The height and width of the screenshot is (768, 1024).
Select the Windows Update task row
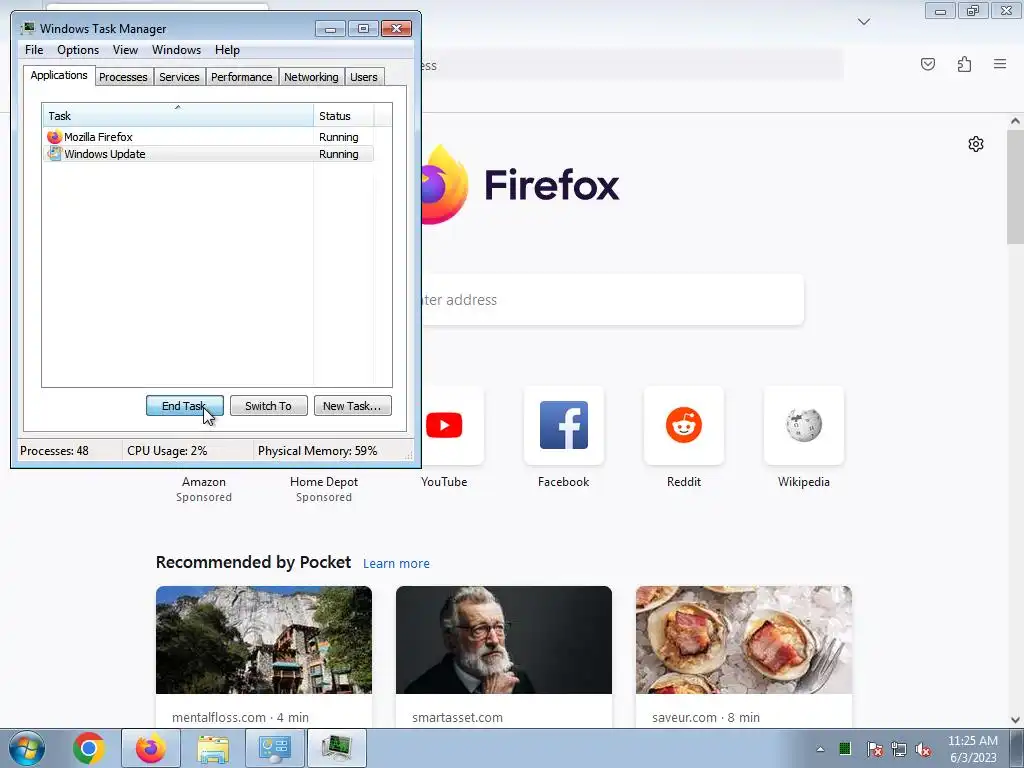coord(209,154)
